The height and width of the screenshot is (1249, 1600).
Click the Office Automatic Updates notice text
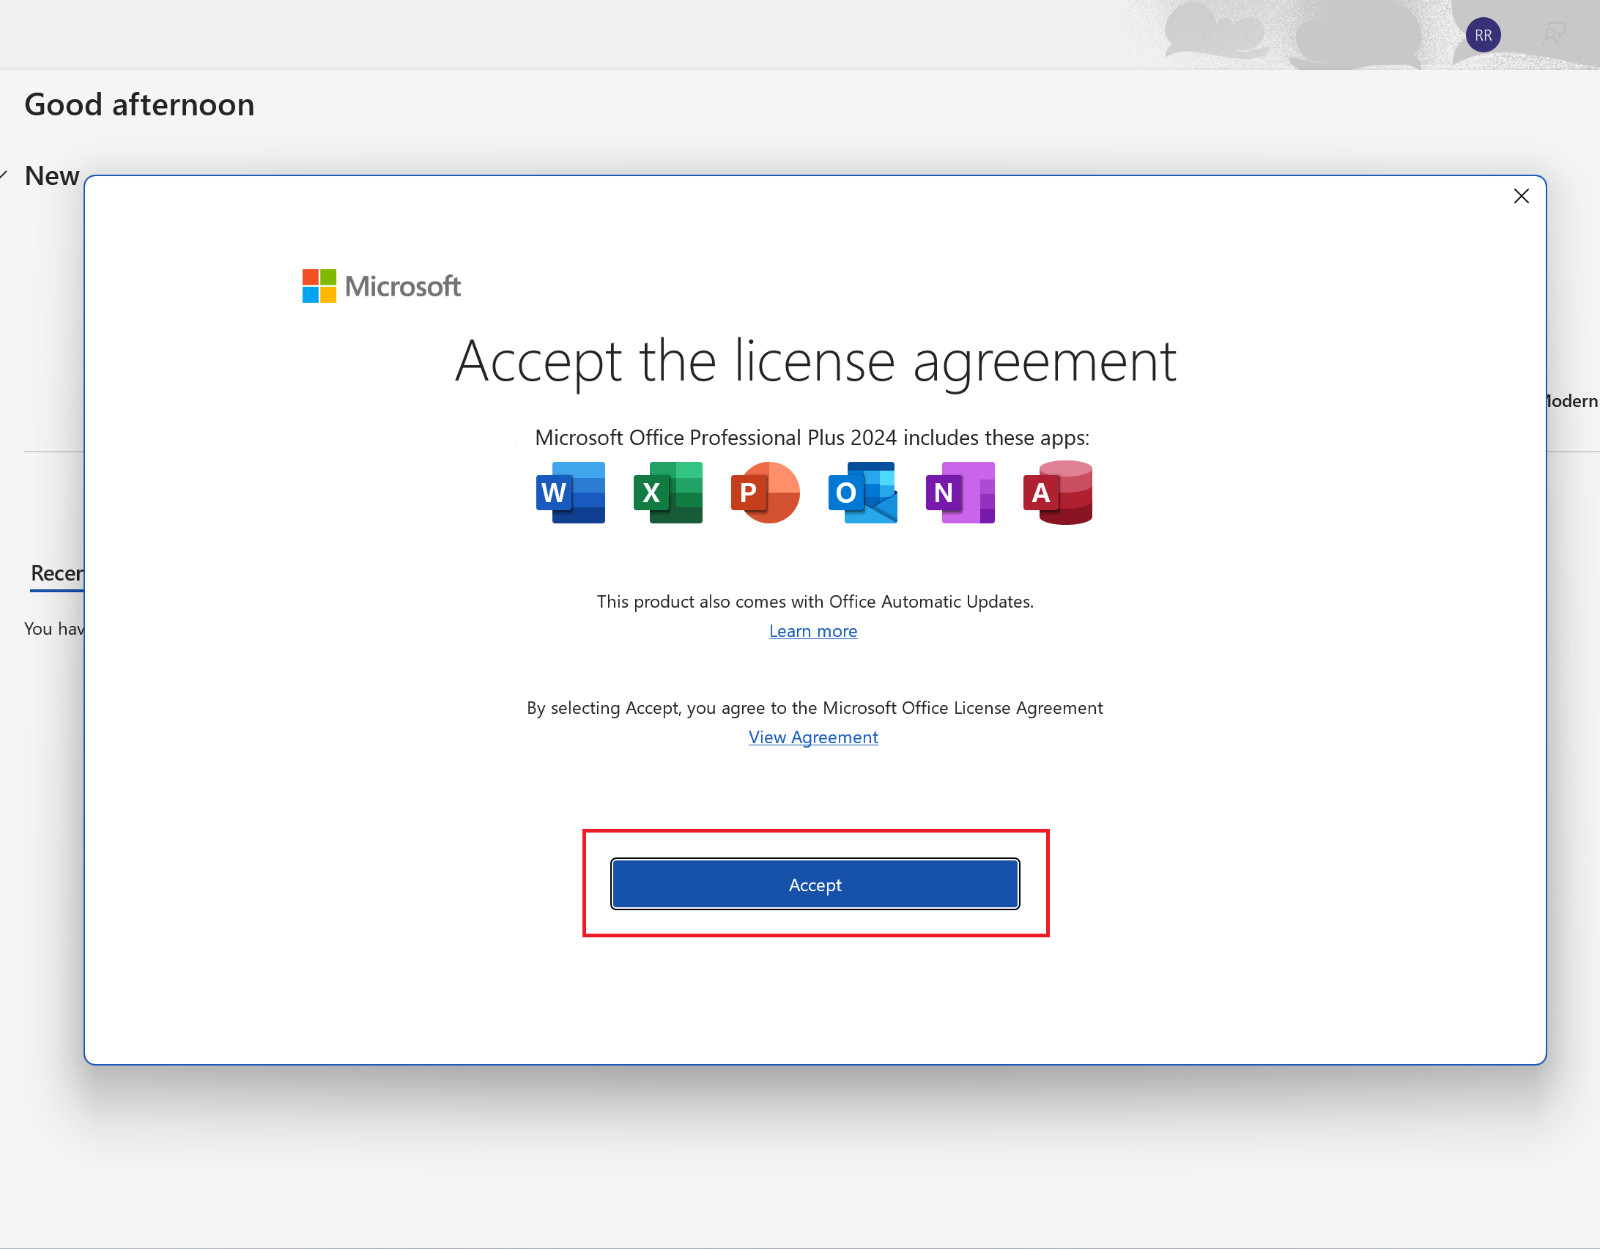(815, 601)
